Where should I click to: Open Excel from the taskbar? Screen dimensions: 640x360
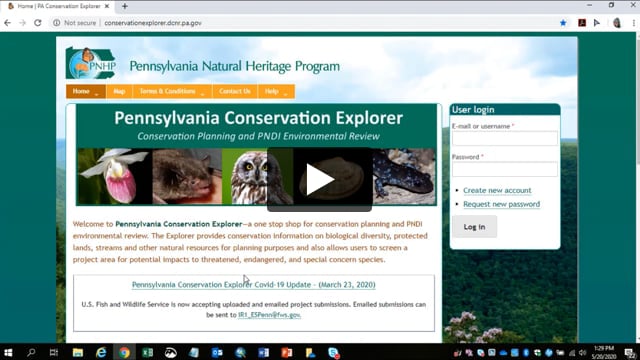point(147,352)
